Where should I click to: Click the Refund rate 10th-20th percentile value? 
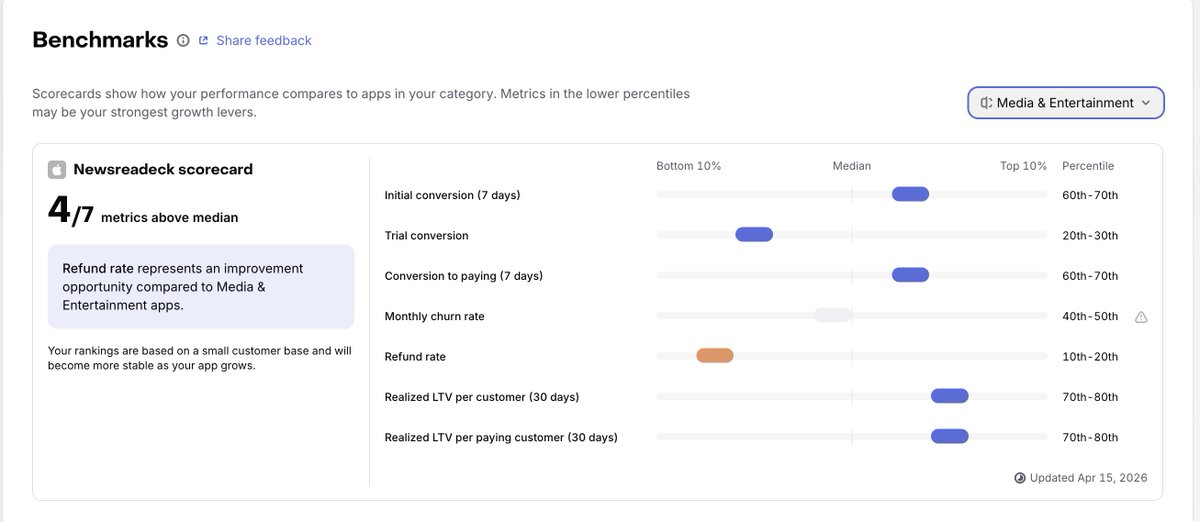click(1090, 357)
